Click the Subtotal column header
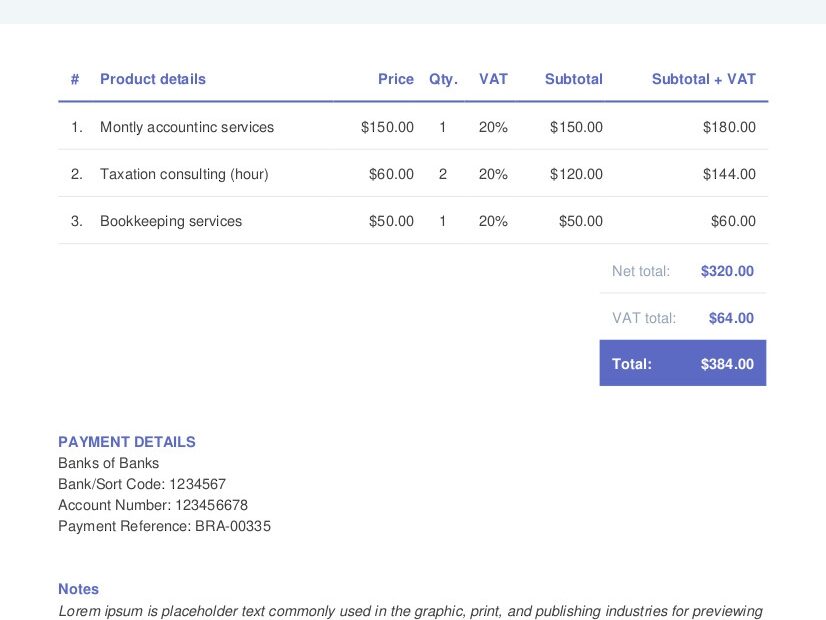 [573, 79]
